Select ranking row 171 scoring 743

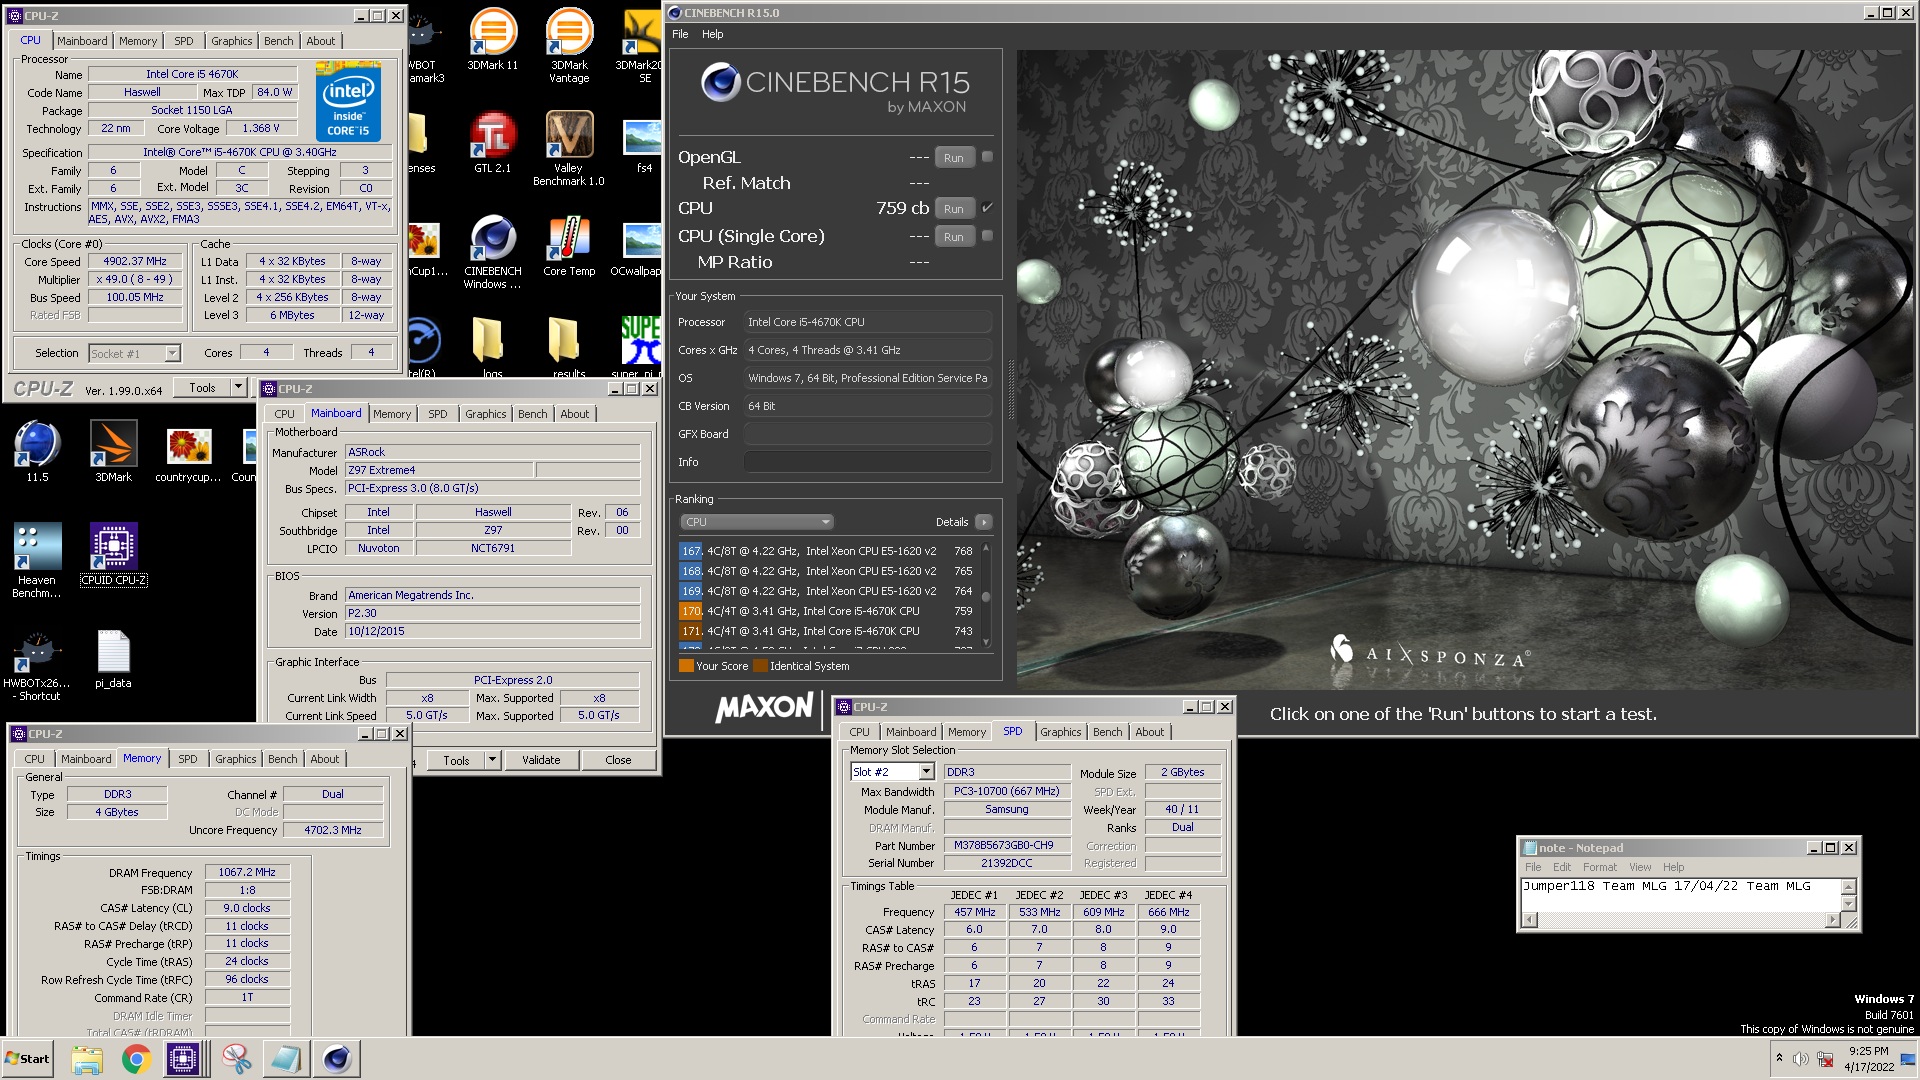coord(828,631)
